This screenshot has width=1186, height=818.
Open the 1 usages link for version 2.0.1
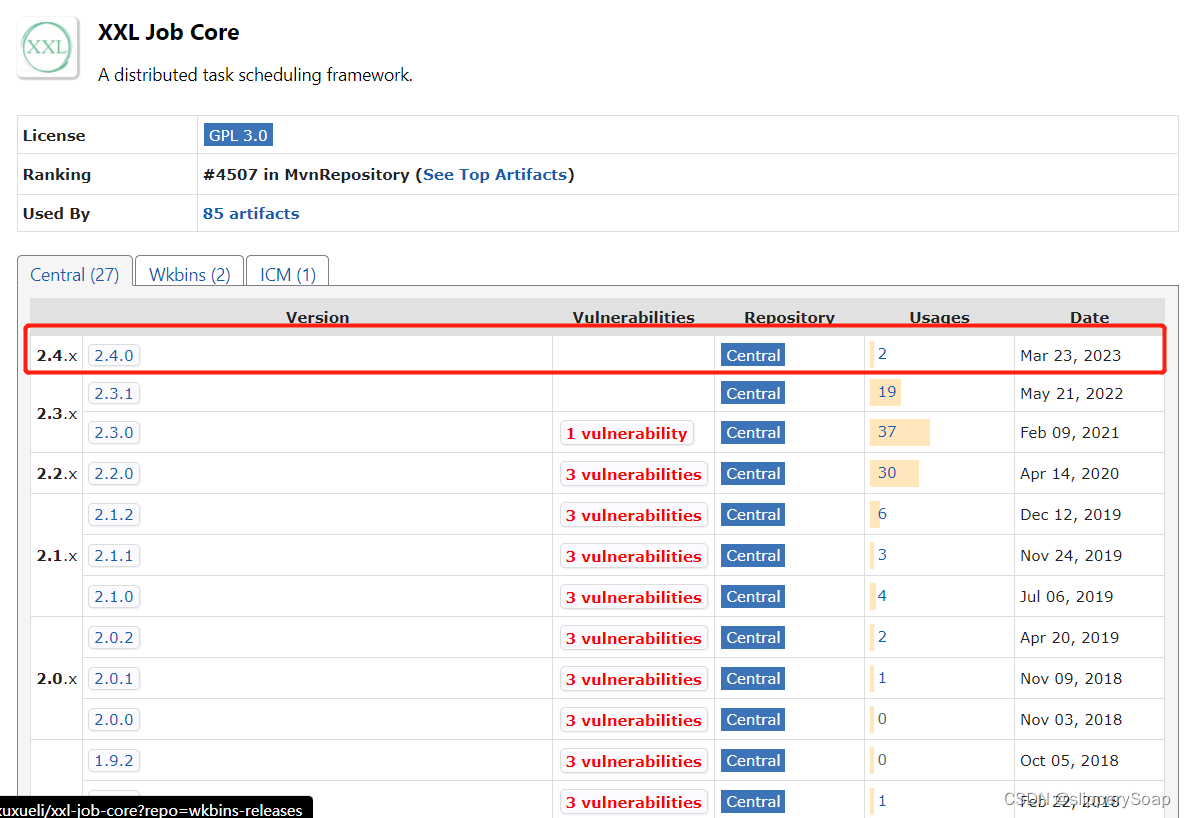882,678
